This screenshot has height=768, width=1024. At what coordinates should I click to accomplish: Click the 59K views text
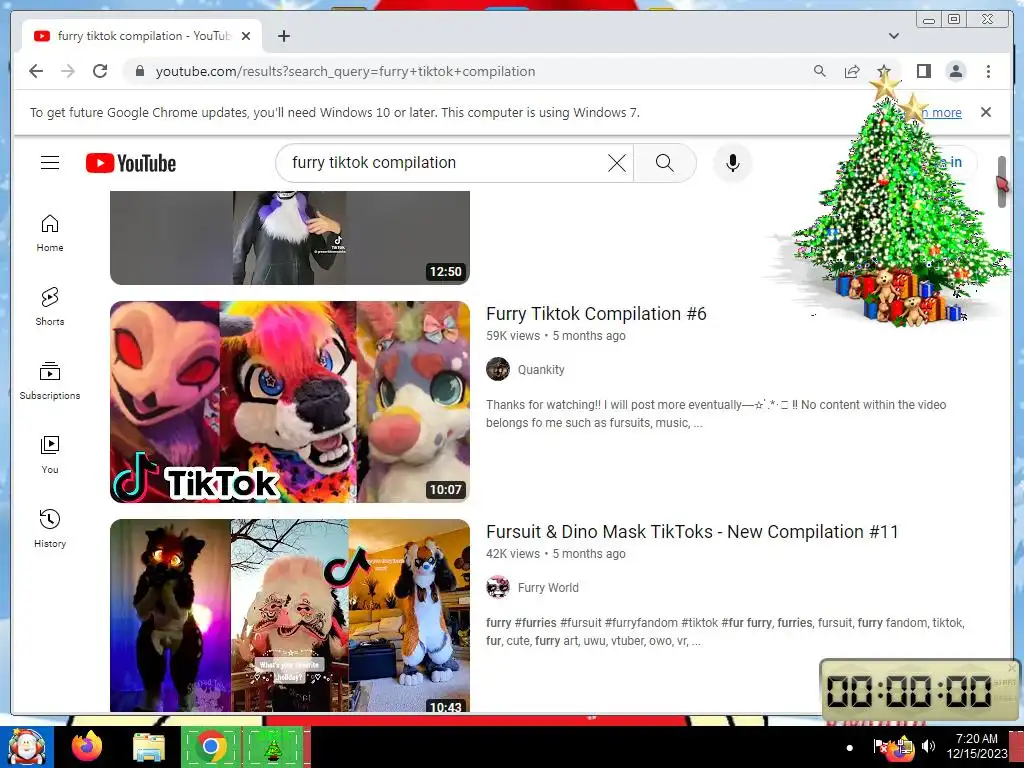(513, 336)
